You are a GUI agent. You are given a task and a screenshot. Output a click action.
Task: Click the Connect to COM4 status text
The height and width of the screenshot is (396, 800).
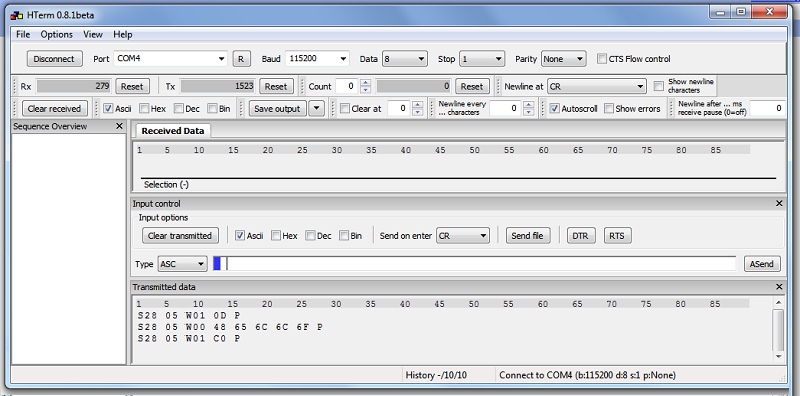click(x=587, y=375)
